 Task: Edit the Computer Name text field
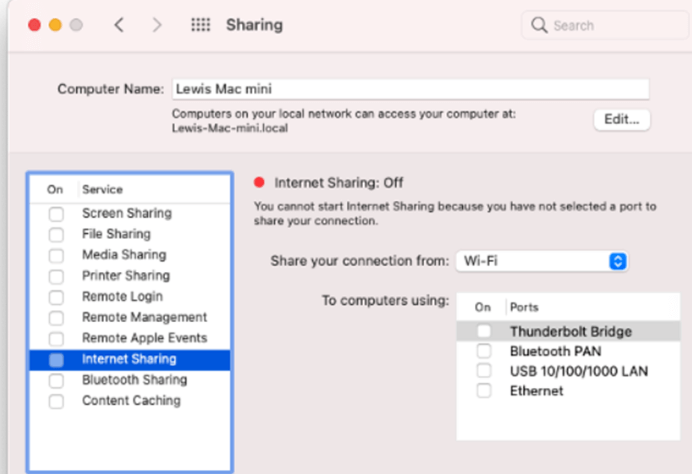(410, 89)
